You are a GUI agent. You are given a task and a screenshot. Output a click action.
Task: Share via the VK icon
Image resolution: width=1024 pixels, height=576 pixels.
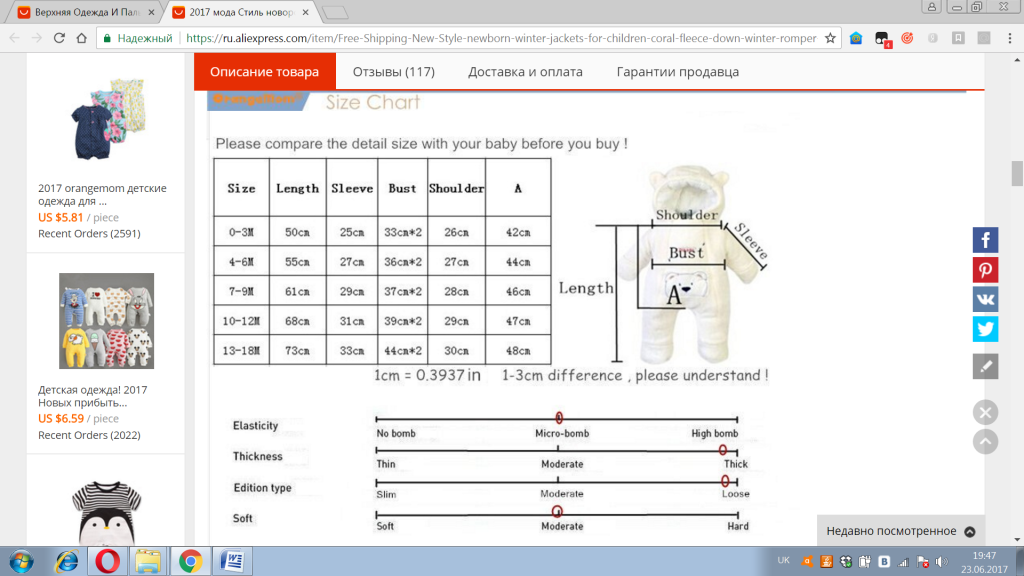(985, 299)
